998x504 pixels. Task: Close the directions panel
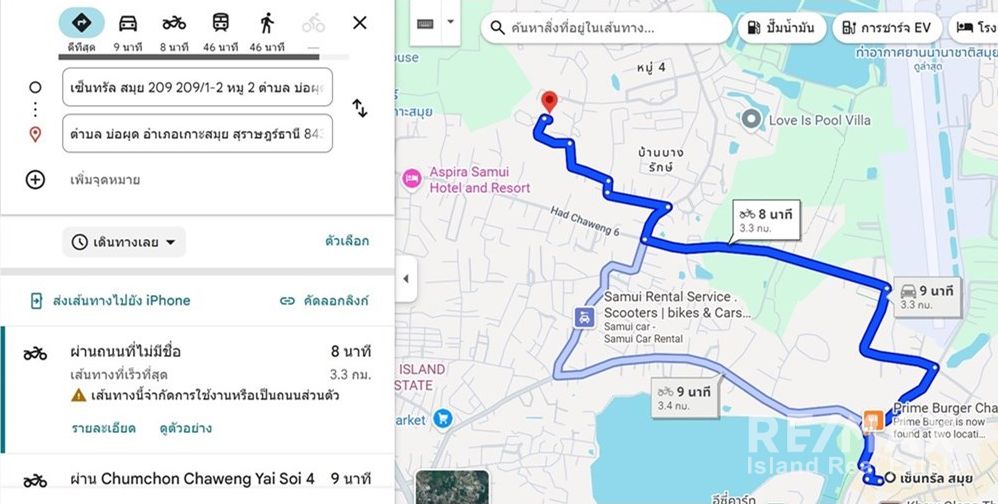coord(360,23)
